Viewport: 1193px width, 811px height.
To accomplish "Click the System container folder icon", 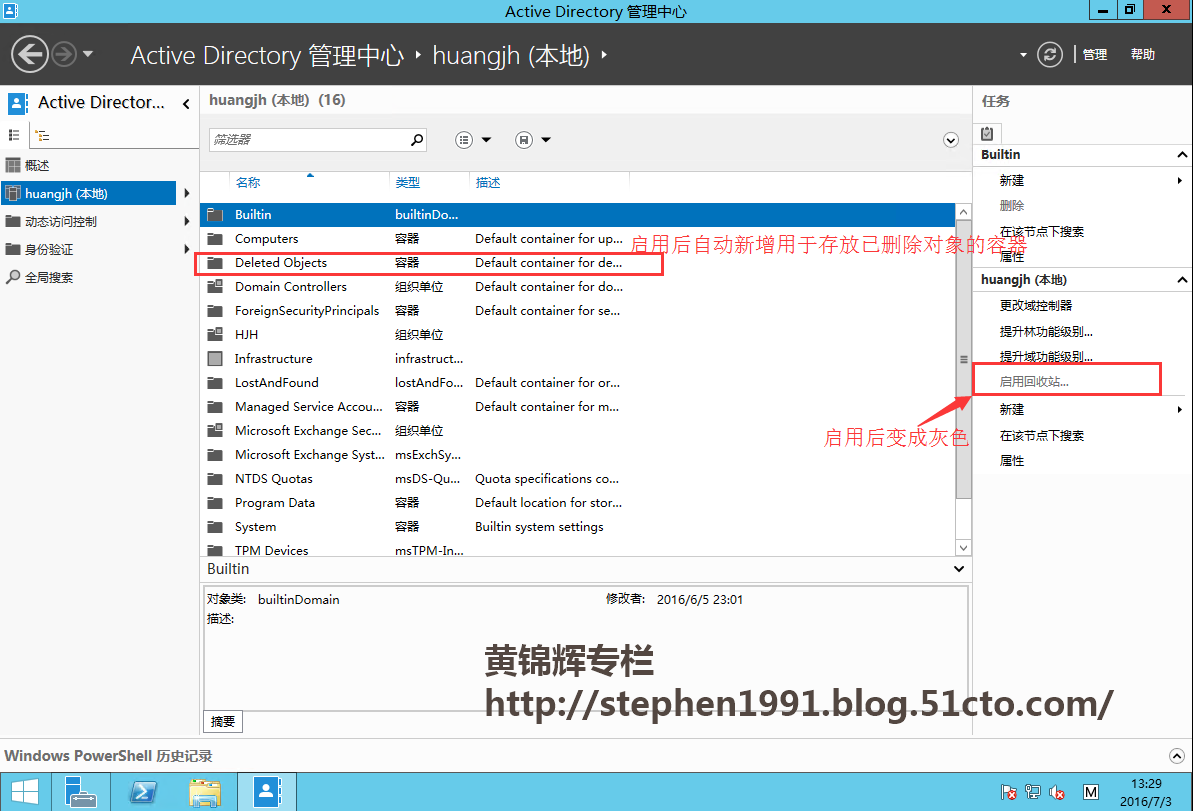I will click(x=215, y=526).
